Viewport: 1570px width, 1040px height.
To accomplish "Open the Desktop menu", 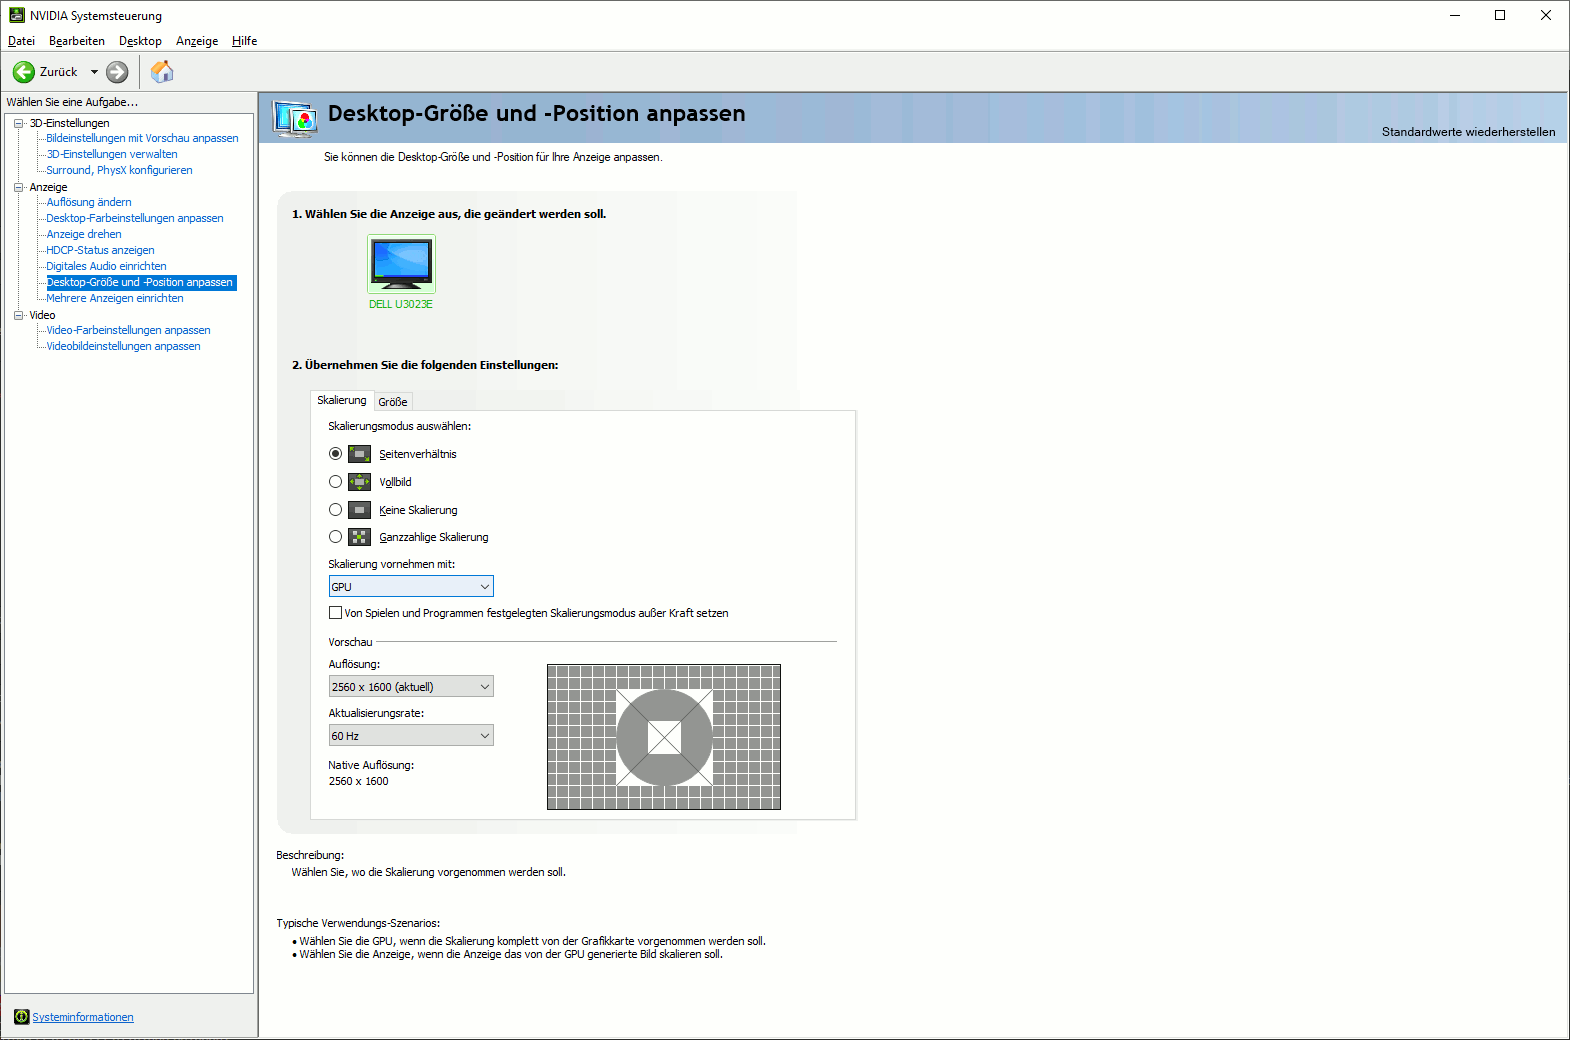I will coord(140,41).
